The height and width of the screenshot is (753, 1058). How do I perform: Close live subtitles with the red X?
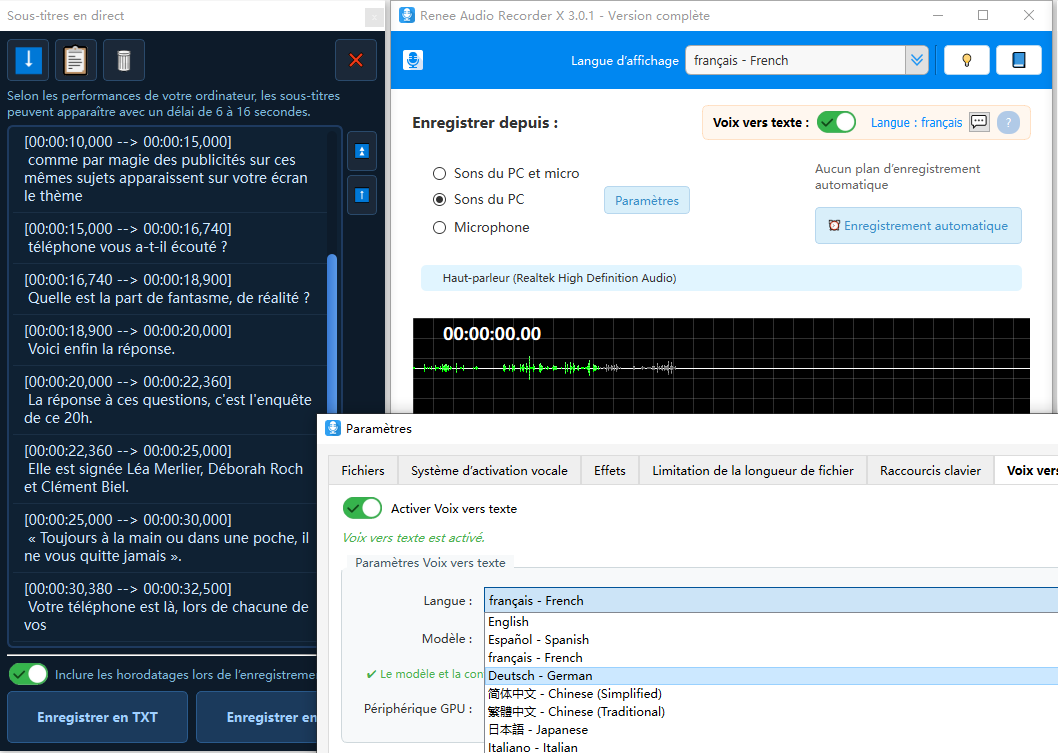pyautogui.click(x=356, y=60)
